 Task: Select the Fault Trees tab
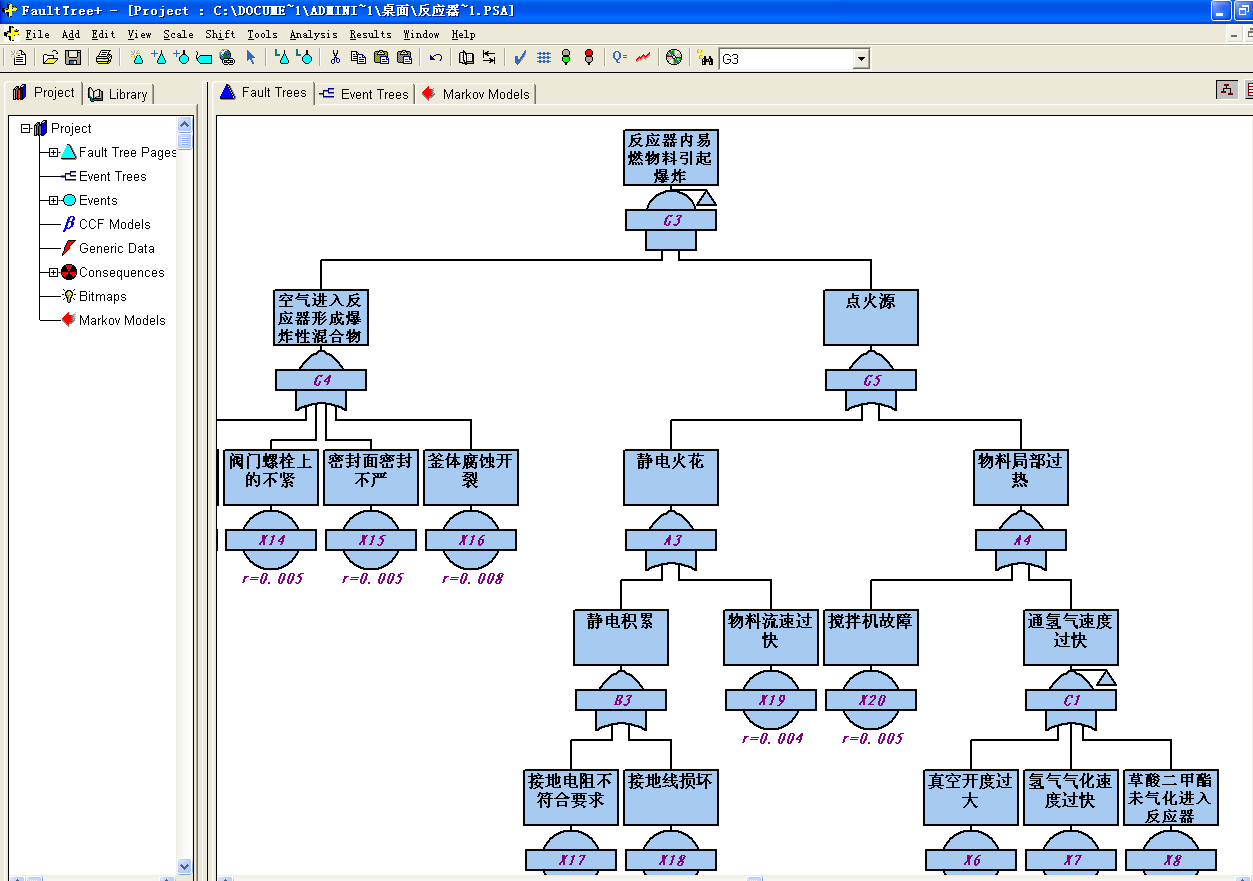click(263, 92)
